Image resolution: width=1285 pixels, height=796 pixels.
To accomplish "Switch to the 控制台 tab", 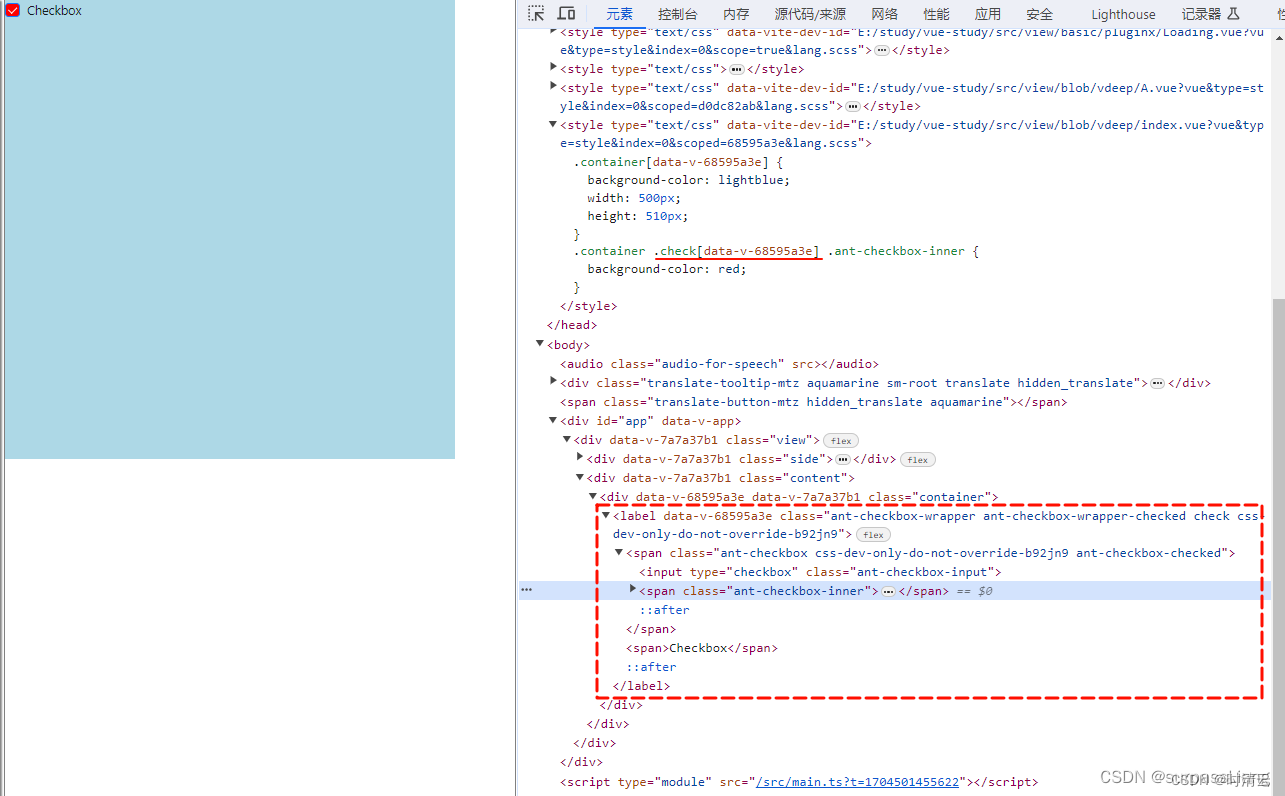I will (678, 14).
